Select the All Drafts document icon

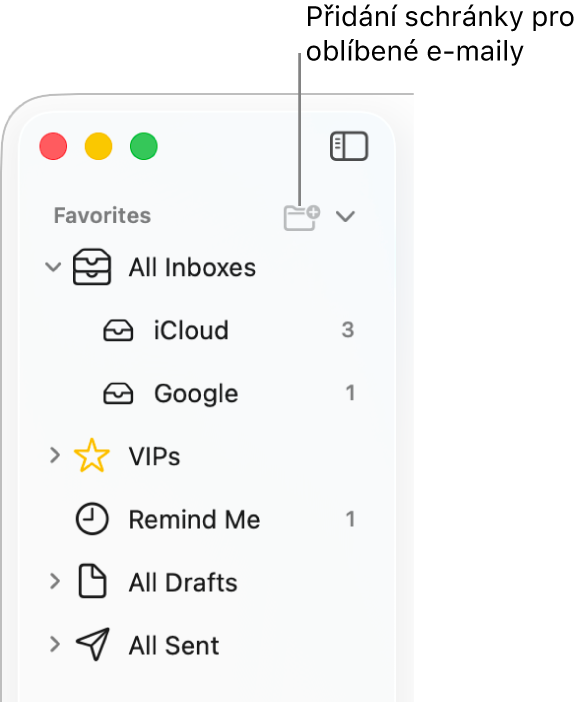pyautogui.click(x=92, y=582)
